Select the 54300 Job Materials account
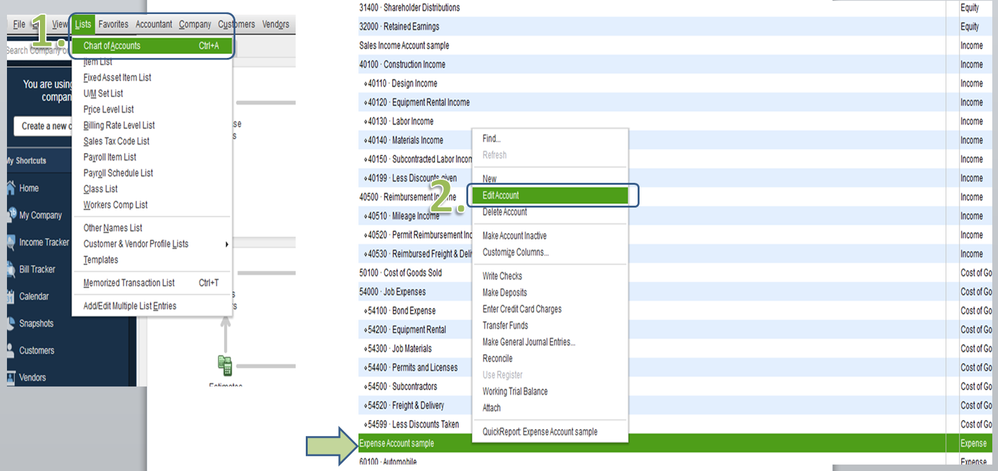Viewport: 998px width, 471px height. pos(674,348)
